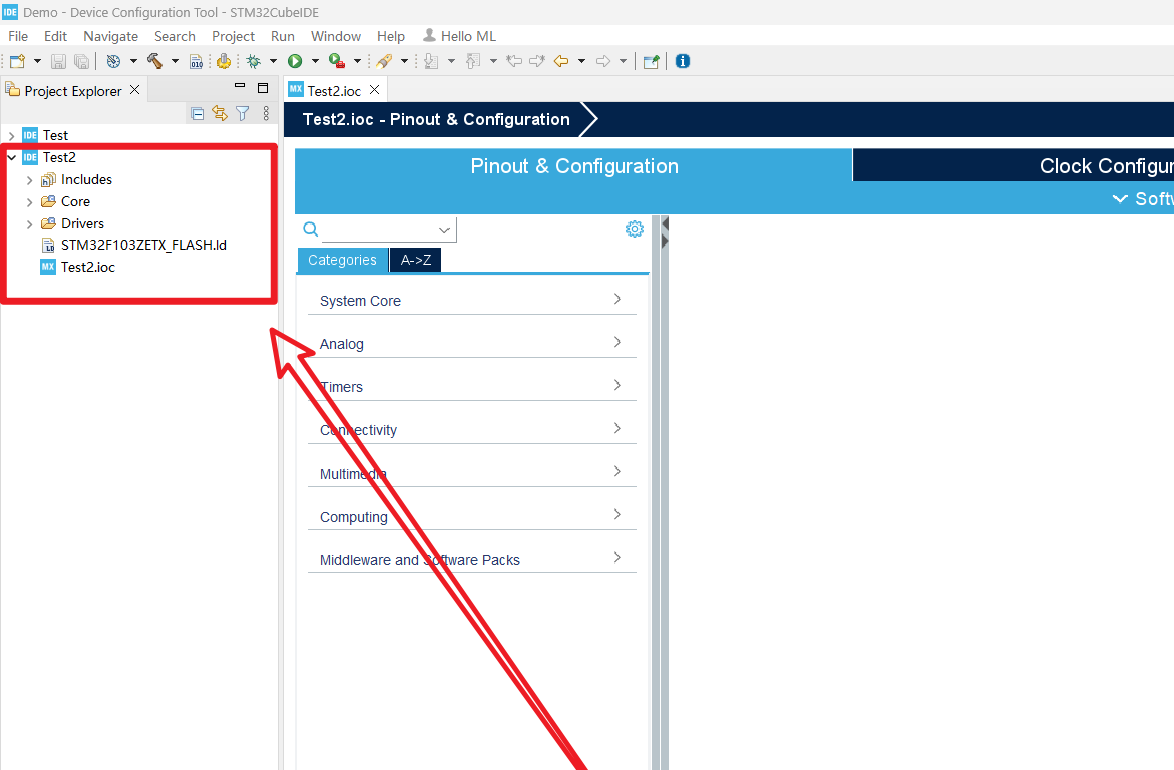
Task: Click the yellow Back navigation arrow
Action: point(561,61)
